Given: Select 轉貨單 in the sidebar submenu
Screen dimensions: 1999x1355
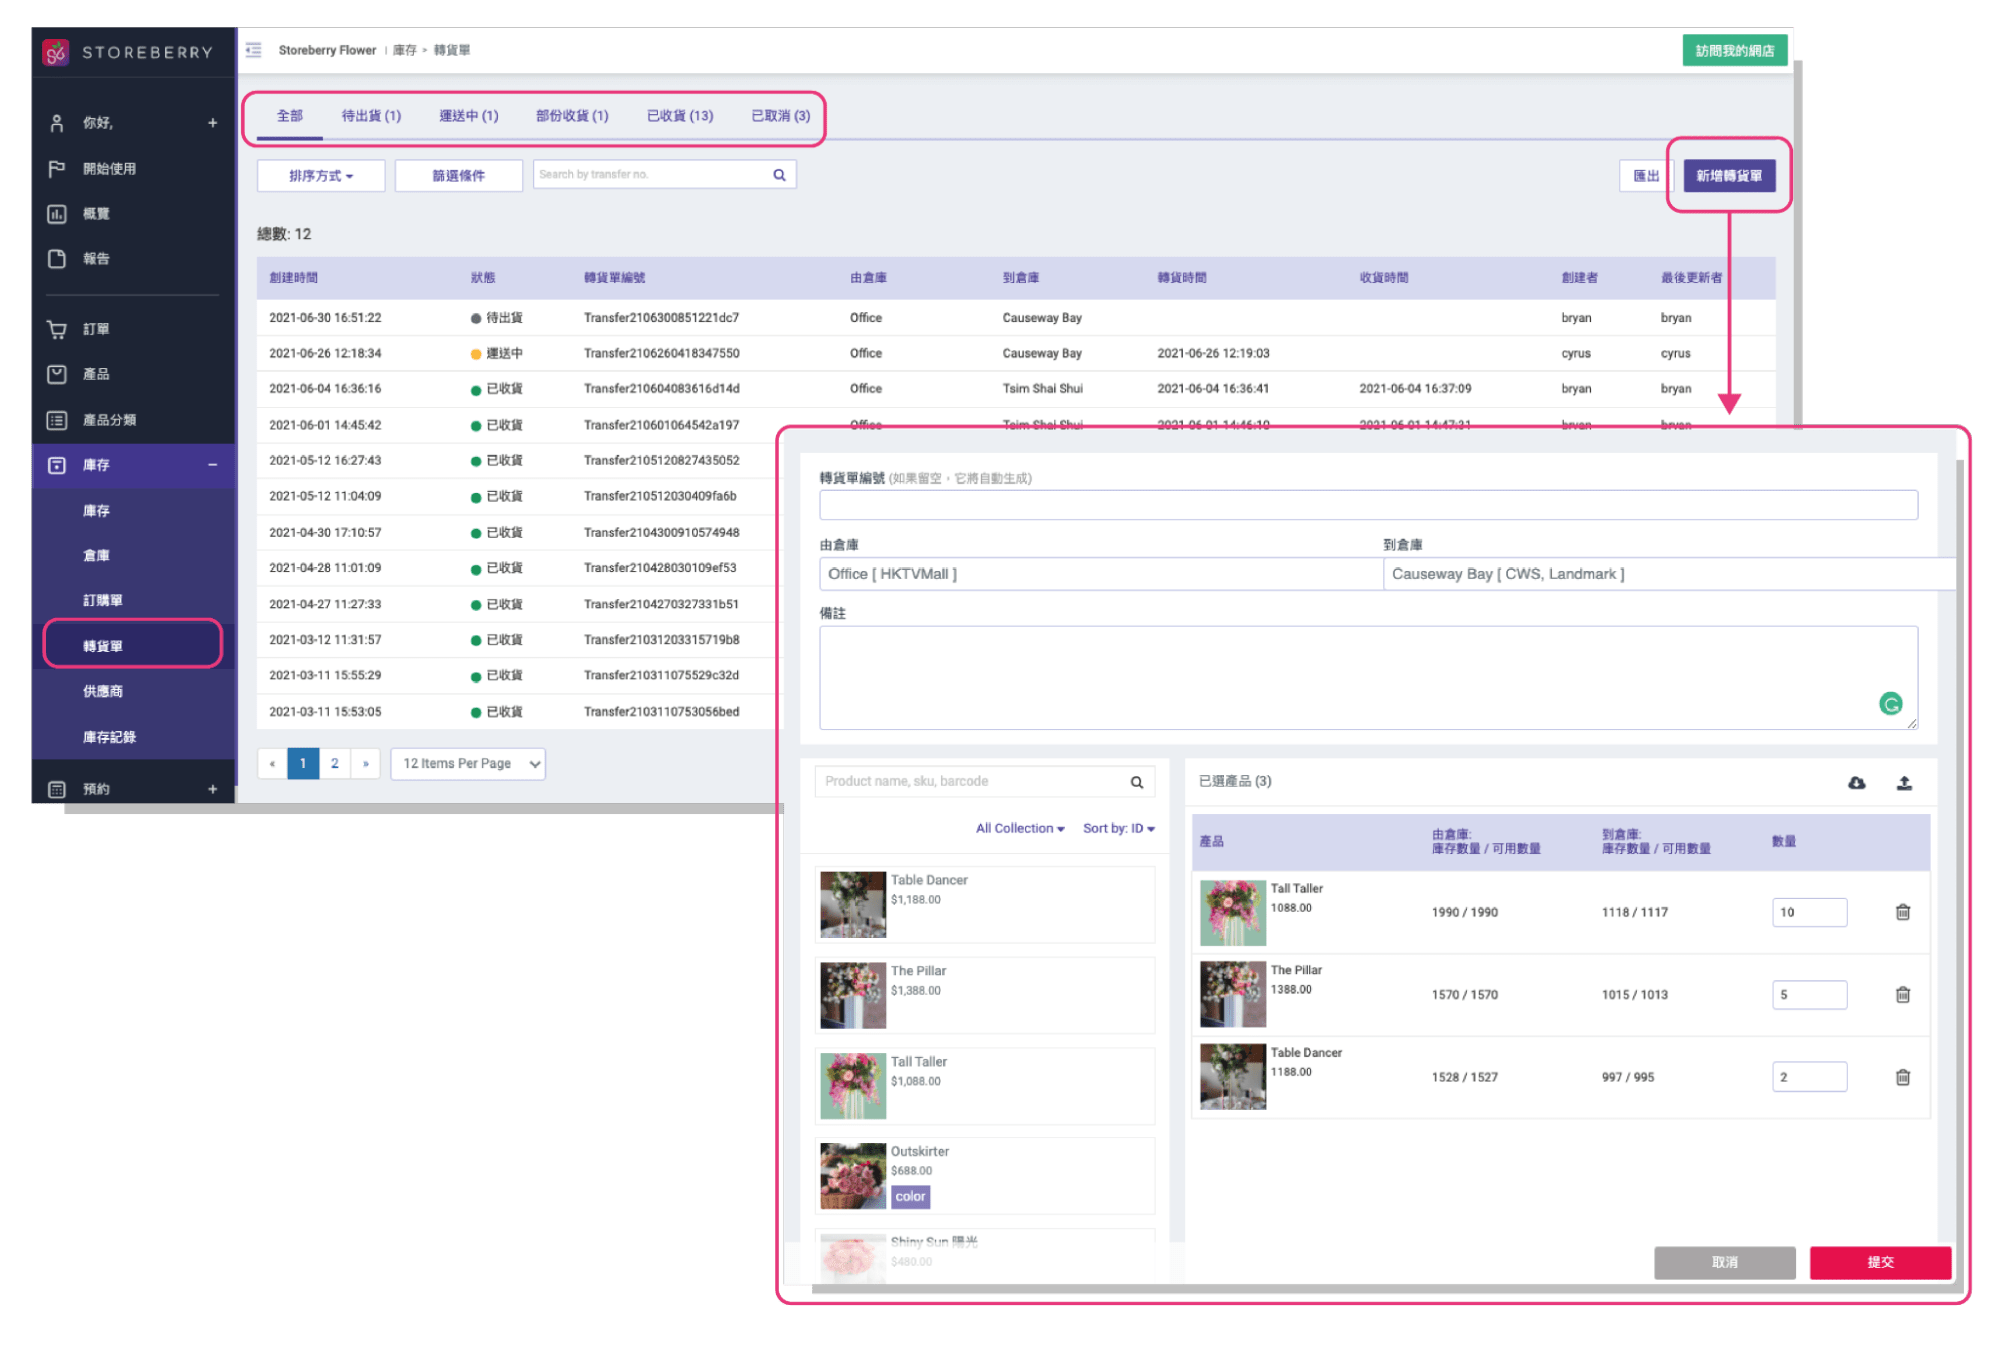Looking at the screenshot, I should [132, 646].
